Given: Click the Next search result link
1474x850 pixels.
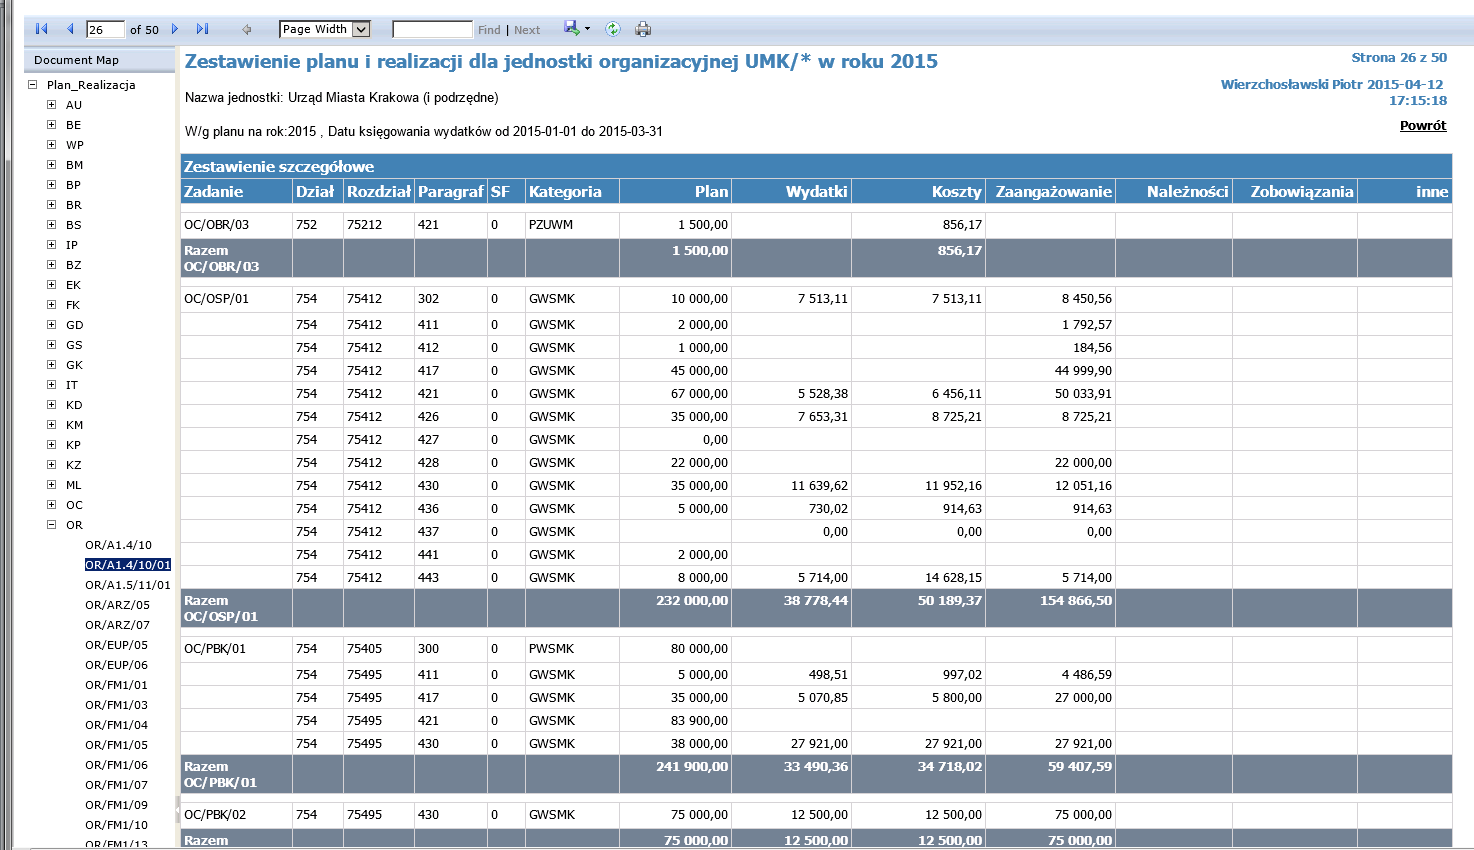Looking at the screenshot, I should pos(527,30).
